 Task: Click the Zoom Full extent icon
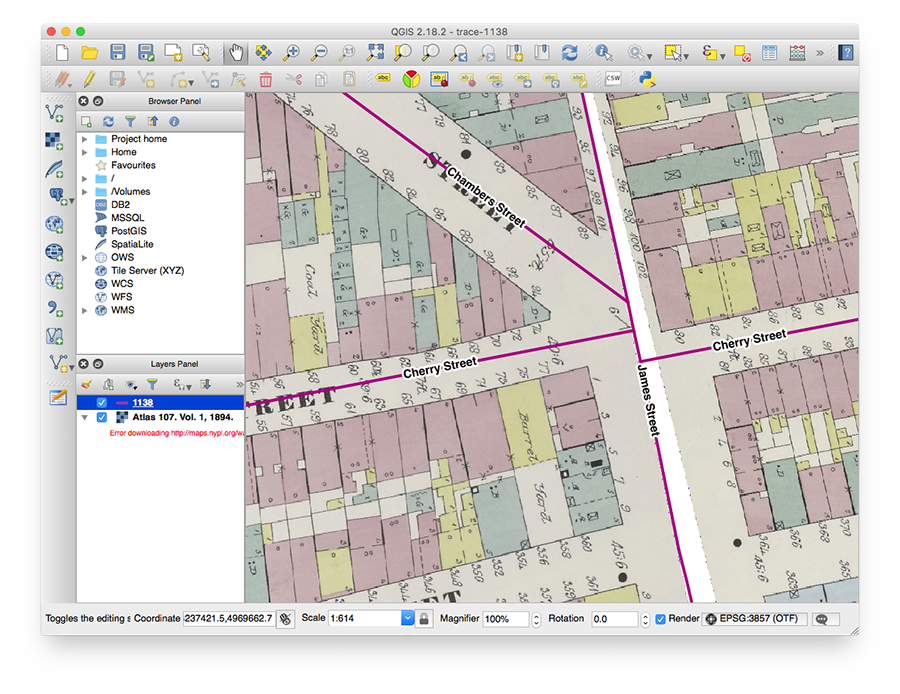(375, 52)
